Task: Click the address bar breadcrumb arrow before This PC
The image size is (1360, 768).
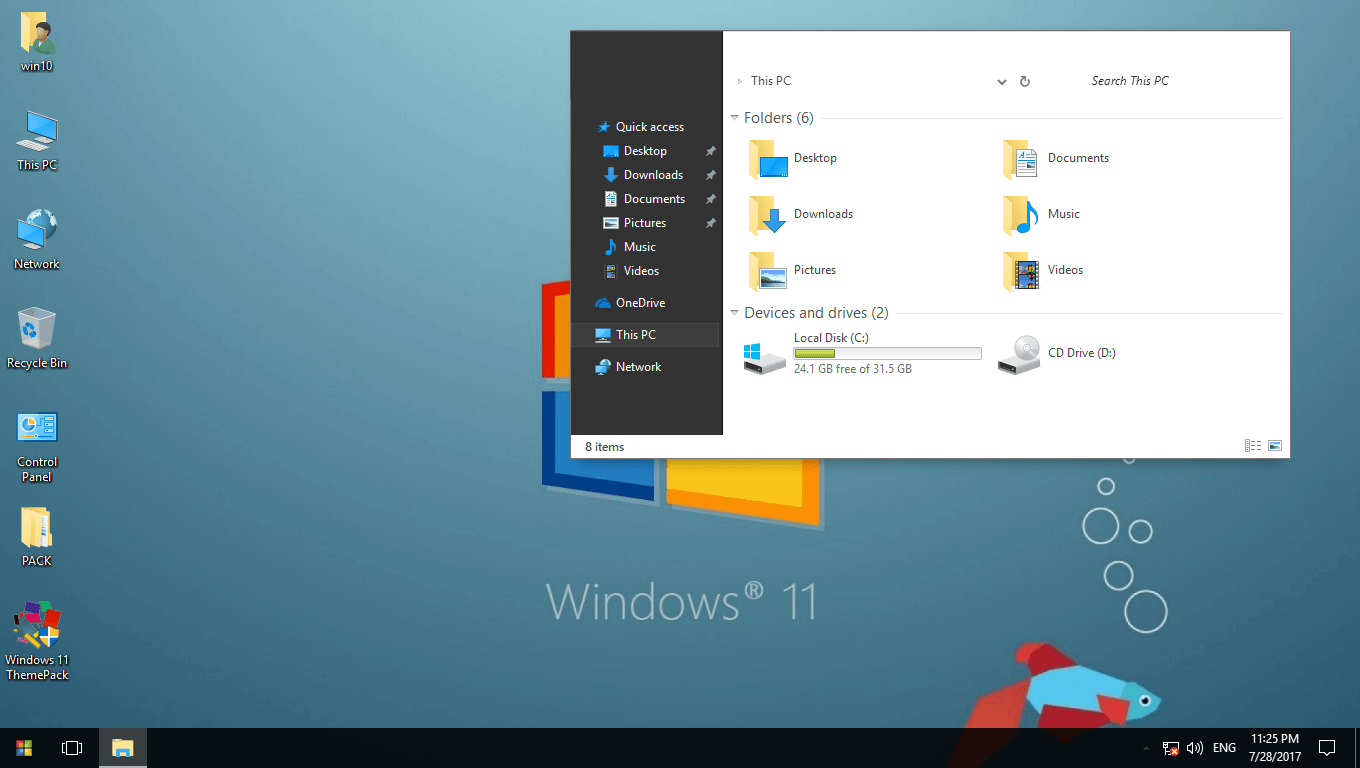Action: click(x=740, y=81)
